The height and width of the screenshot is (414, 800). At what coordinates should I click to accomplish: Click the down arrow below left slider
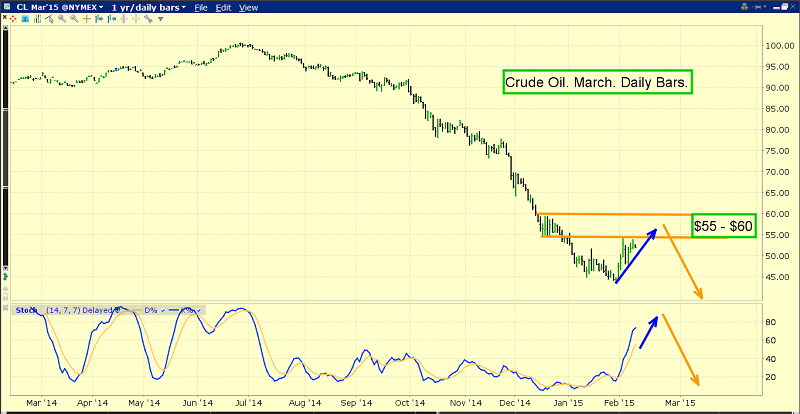coord(5,269)
